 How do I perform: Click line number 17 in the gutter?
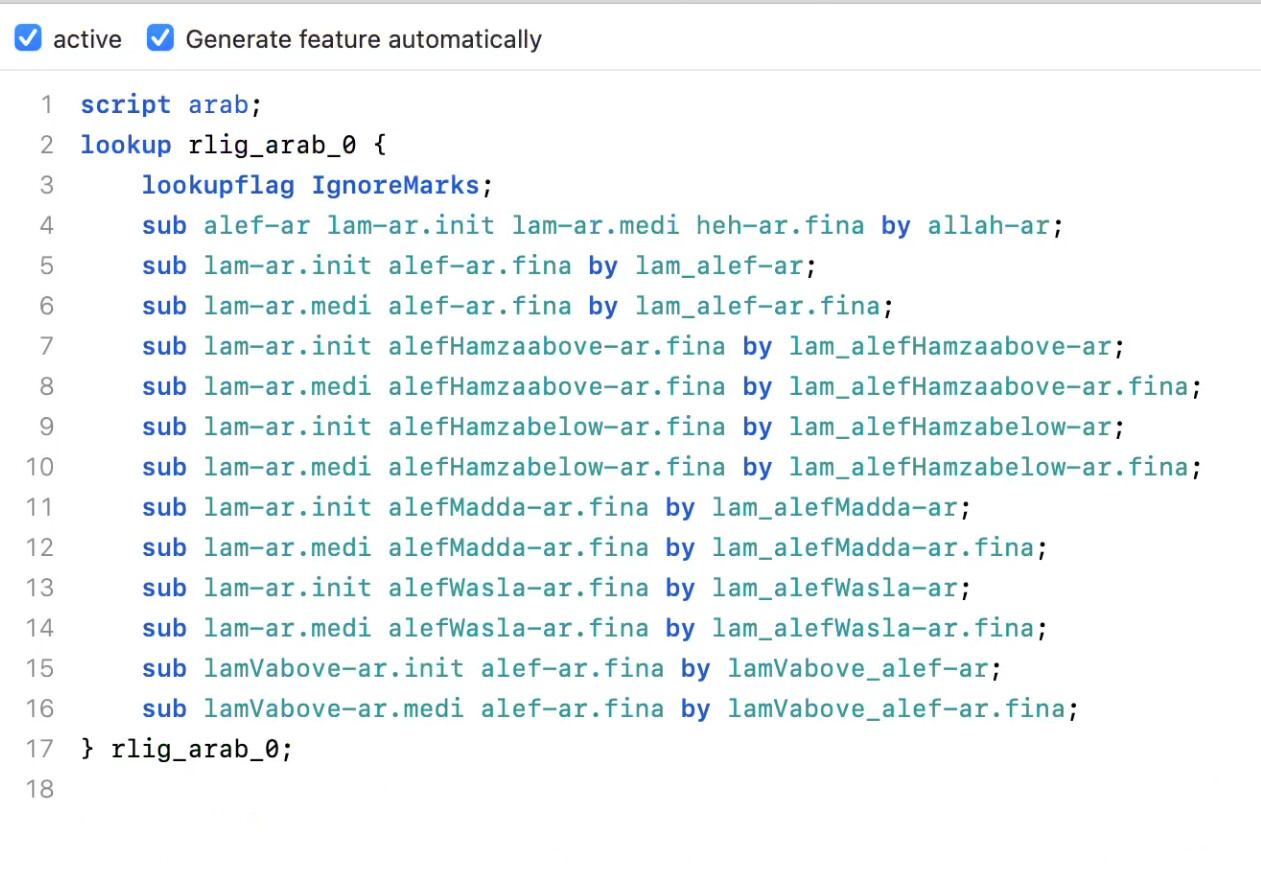(39, 749)
